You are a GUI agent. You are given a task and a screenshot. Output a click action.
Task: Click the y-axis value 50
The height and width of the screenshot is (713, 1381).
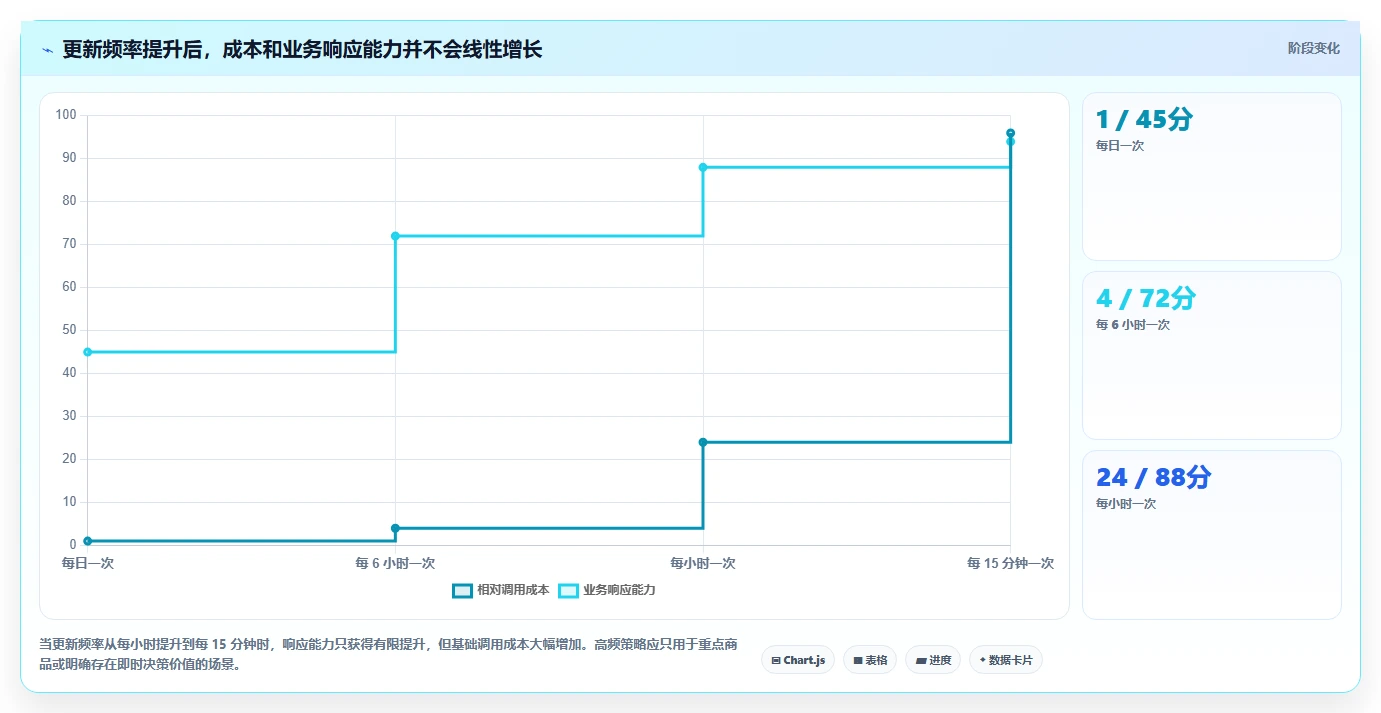point(69,330)
